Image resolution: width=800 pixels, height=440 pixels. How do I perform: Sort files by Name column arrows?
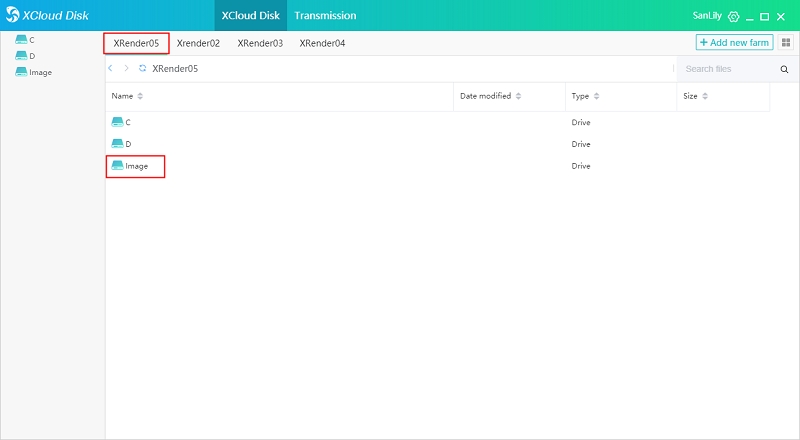[140, 96]
